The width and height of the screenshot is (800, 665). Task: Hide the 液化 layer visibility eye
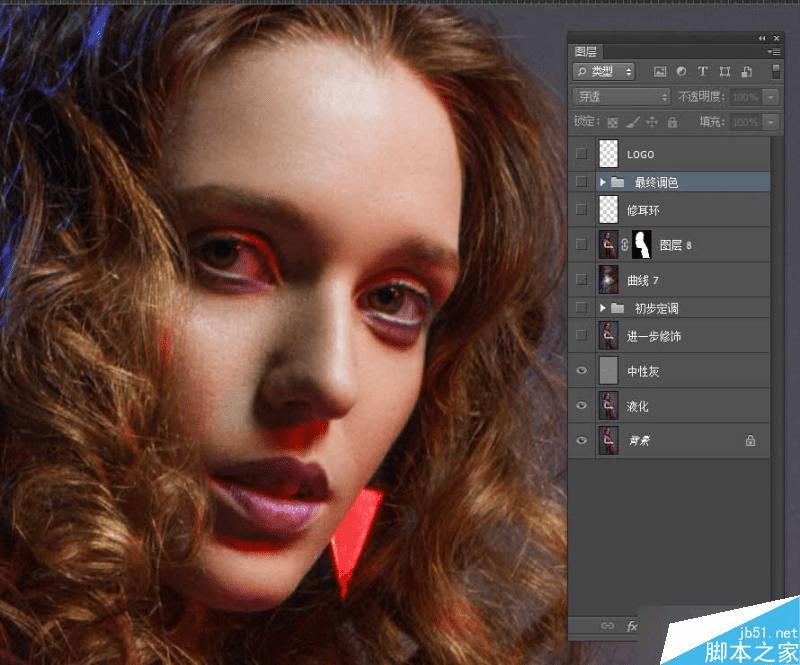(581, 405)
